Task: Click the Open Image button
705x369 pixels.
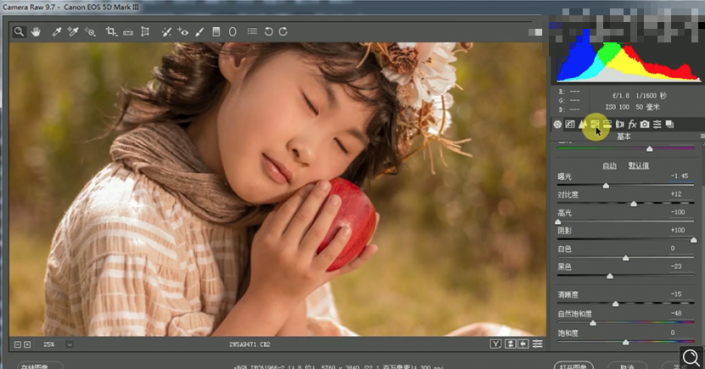Action: (573, 366)
